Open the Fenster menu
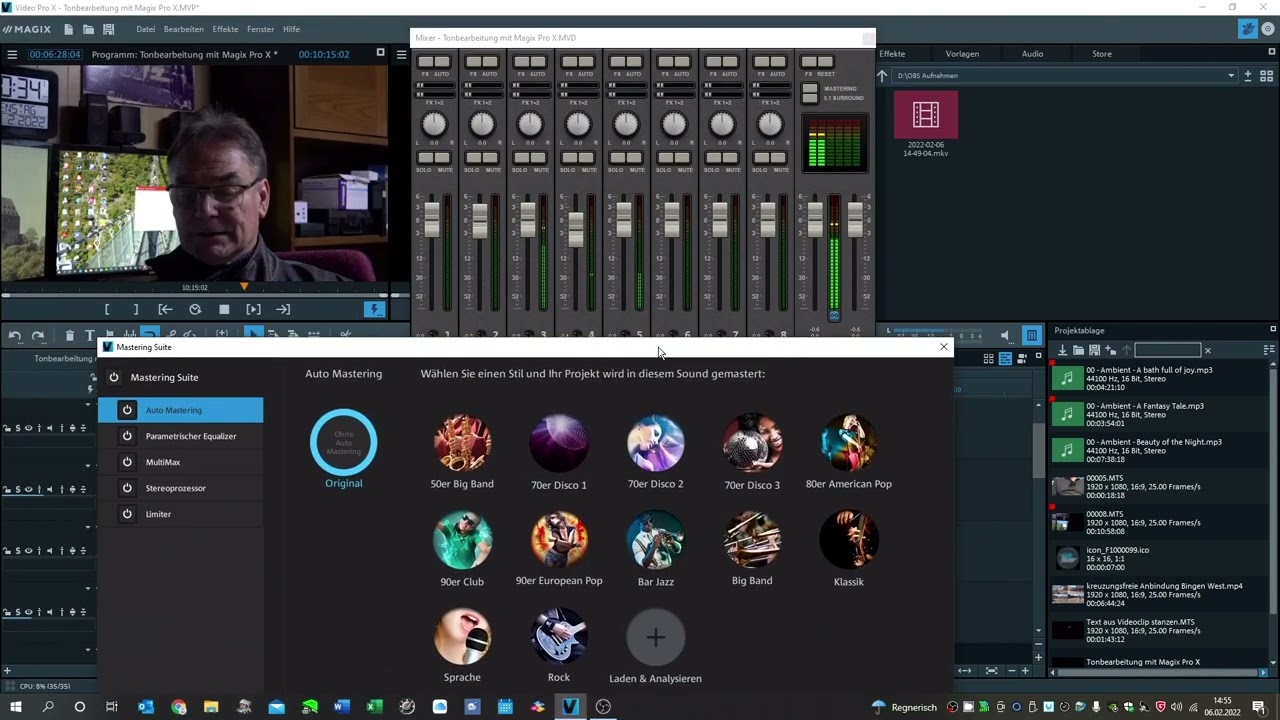This screenshot has height=720, width=1280. point(260,29)
